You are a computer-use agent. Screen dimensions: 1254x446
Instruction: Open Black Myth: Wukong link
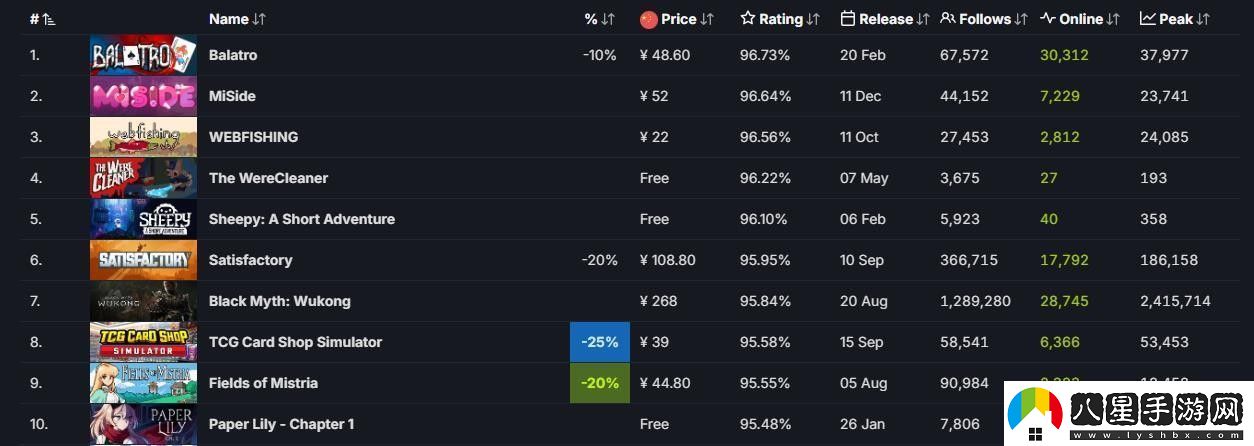280,301
